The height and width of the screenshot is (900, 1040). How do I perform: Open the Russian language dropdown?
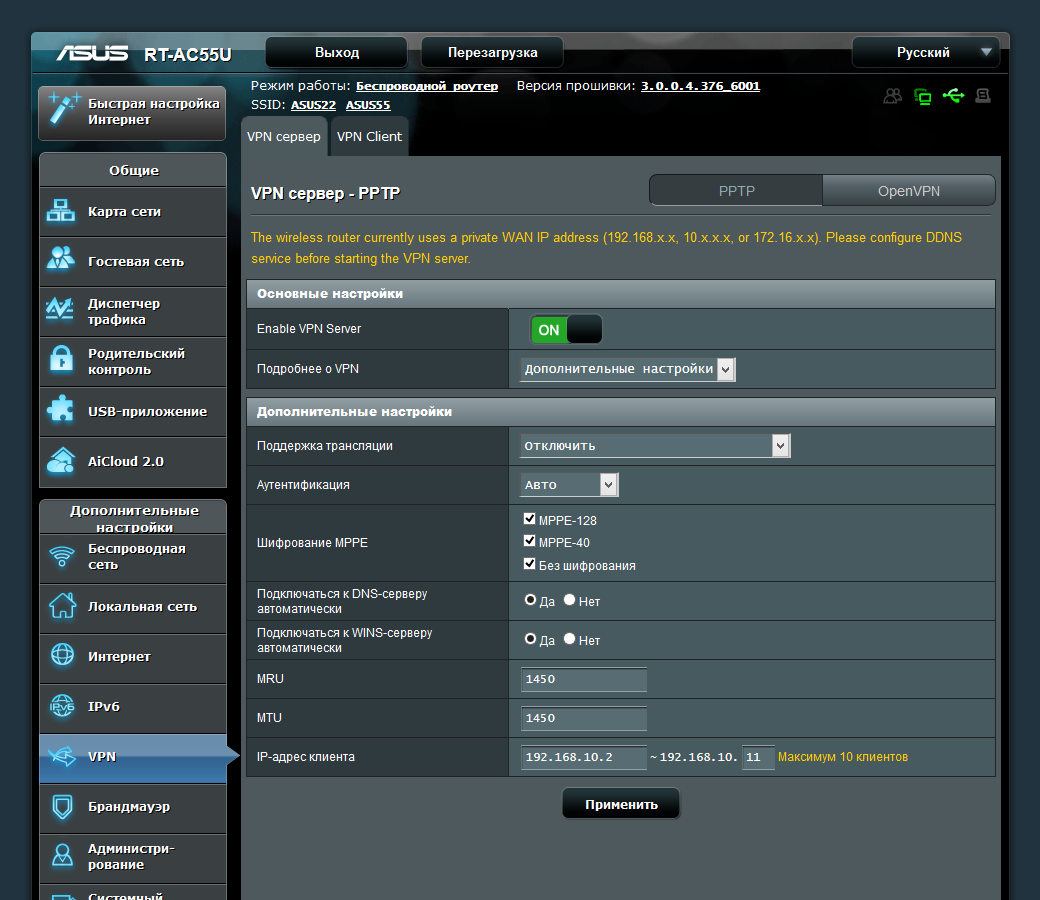point(924,52)
